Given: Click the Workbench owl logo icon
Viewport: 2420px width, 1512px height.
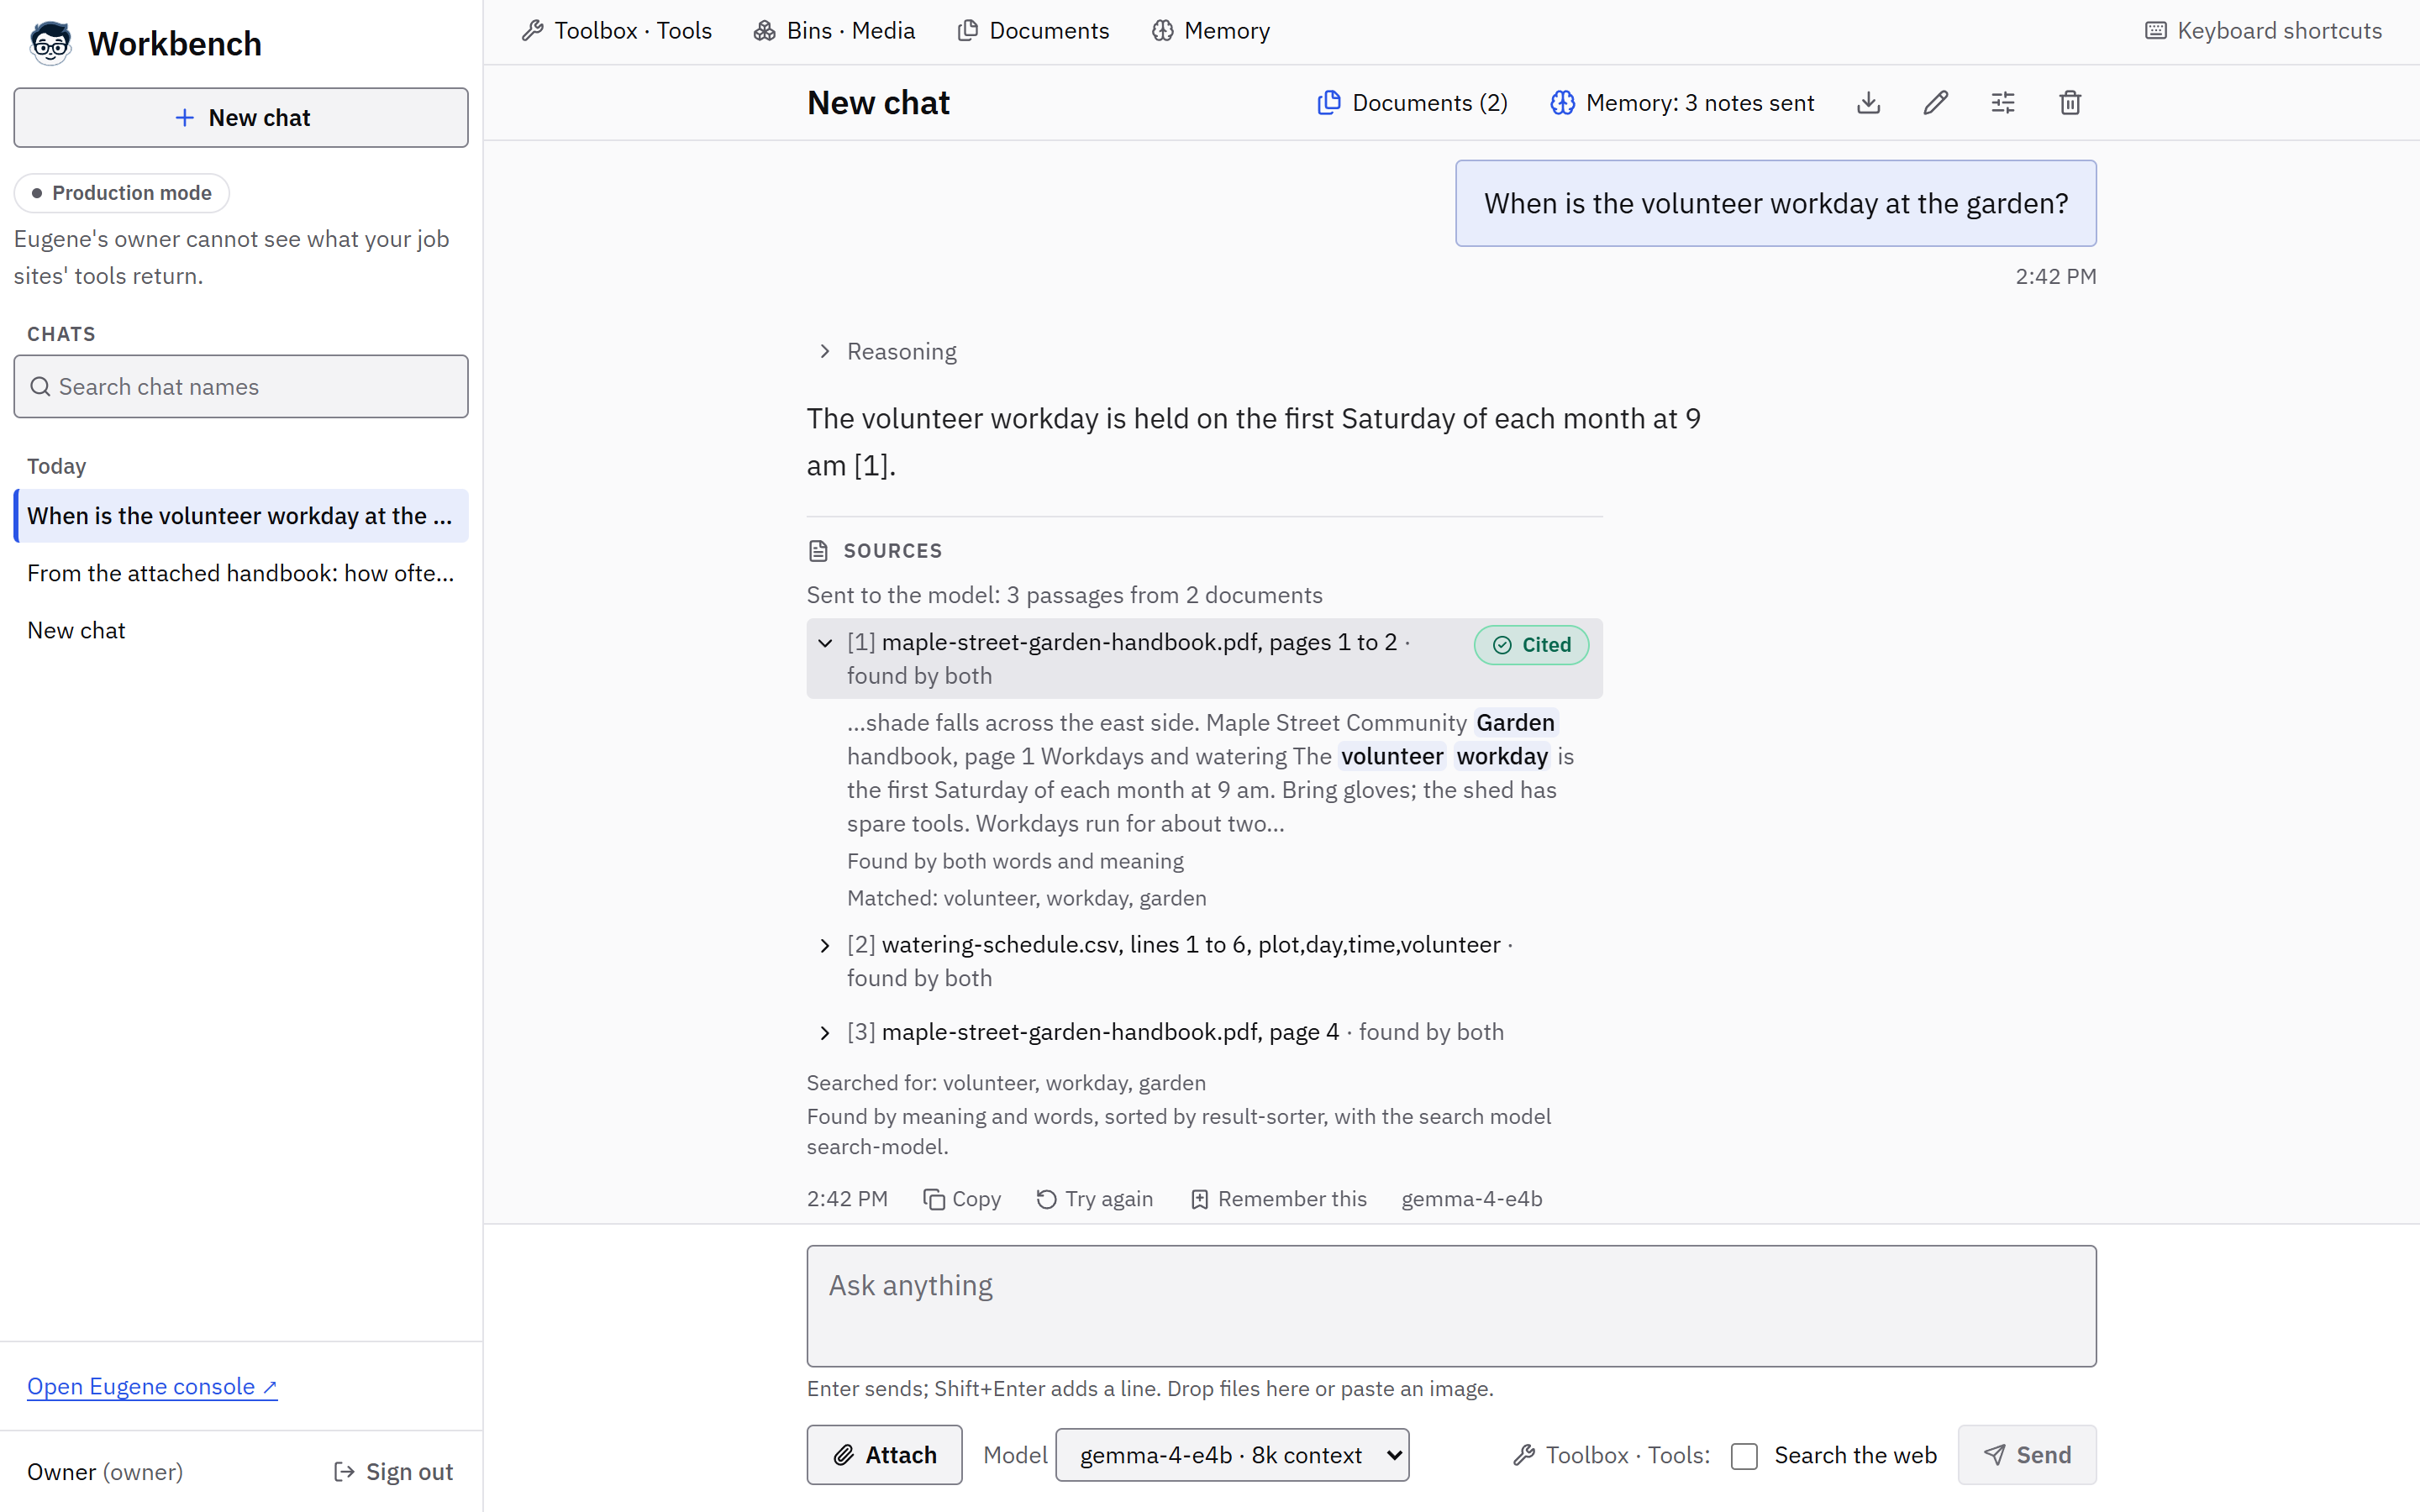Looking at the screenshot, I should tap(50, 43).
